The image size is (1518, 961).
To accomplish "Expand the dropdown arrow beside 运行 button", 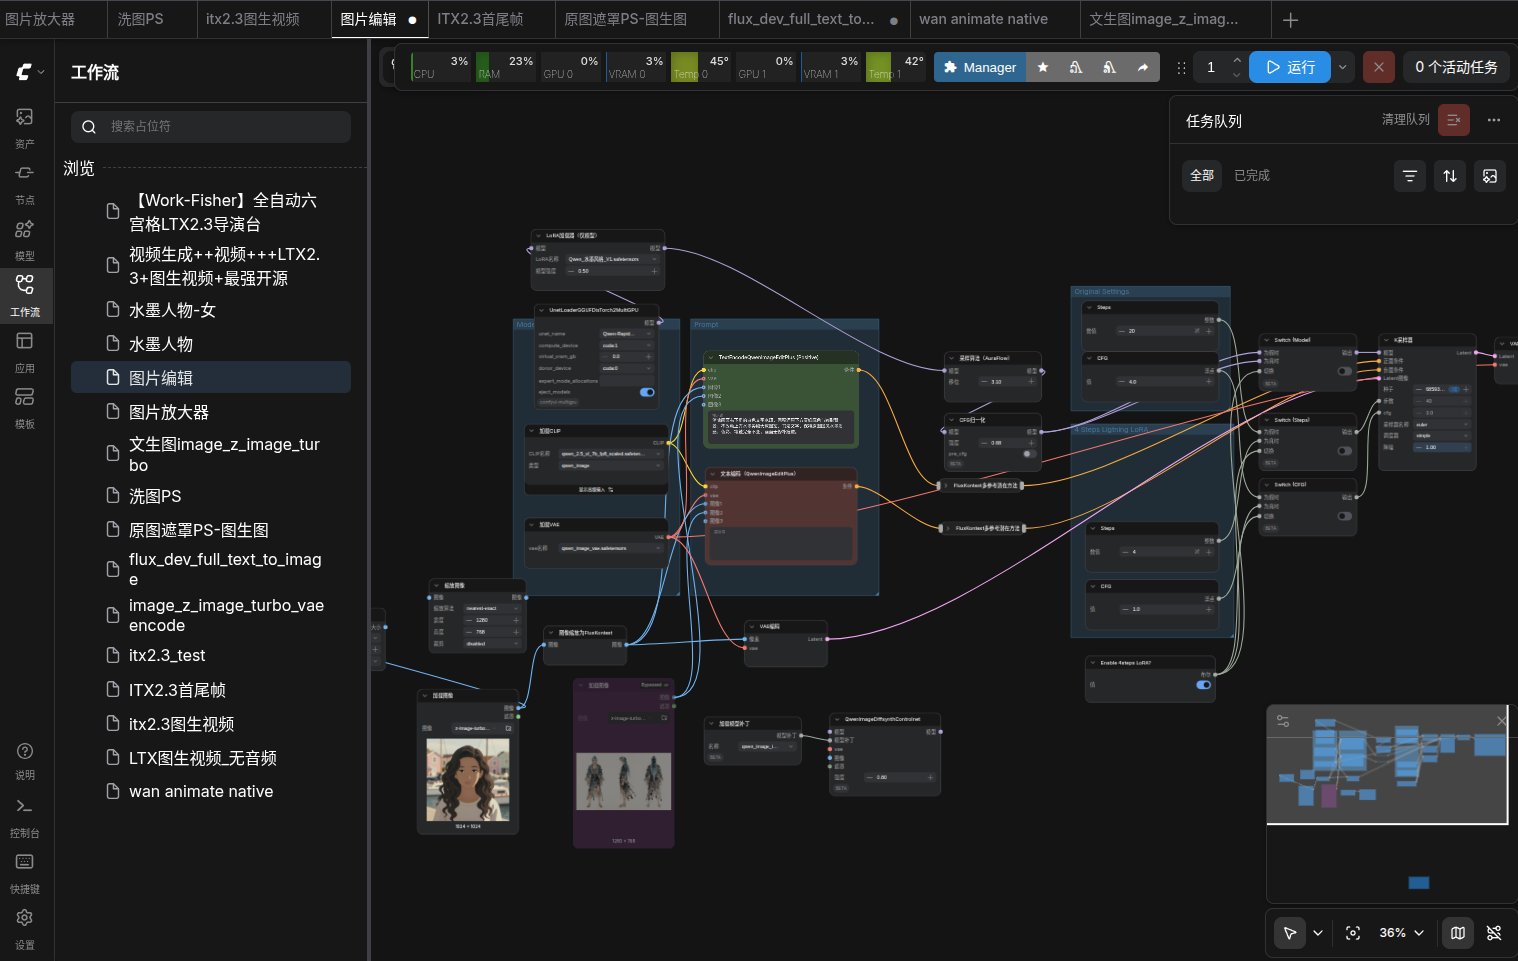I will 1343,67.
